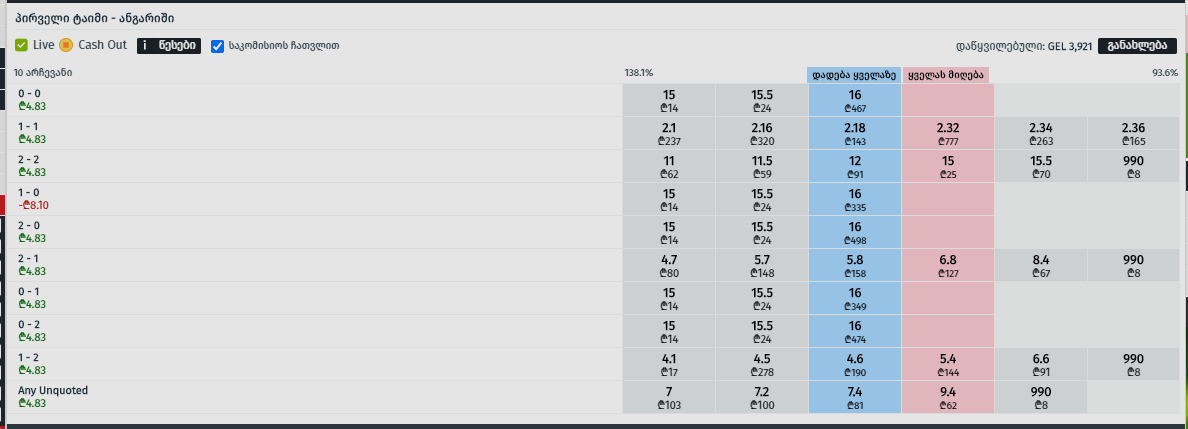The width and height of the screenshot is (1188, 429).
Task: Click back odds 7.4 for Any Unquoted
Action: (x=854, y=397)
